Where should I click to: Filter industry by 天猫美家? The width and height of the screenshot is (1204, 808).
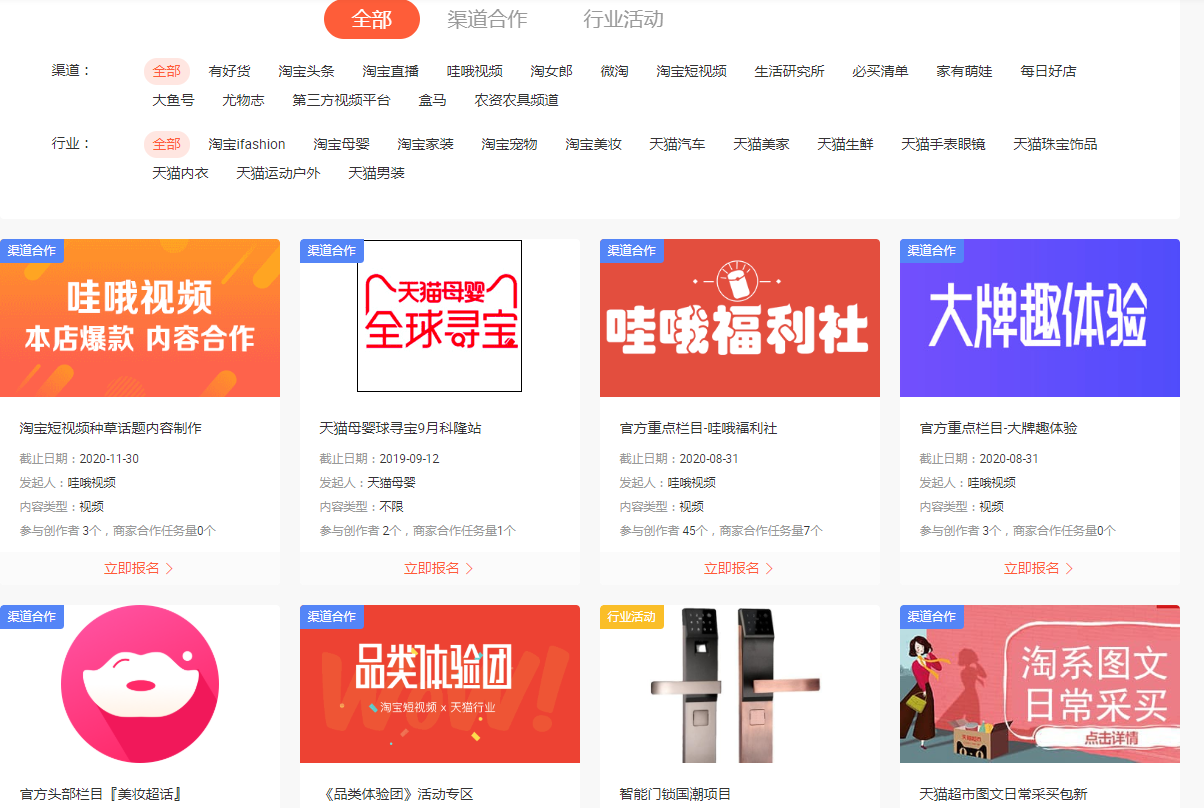pyautogui.click(x=761, y=144)
